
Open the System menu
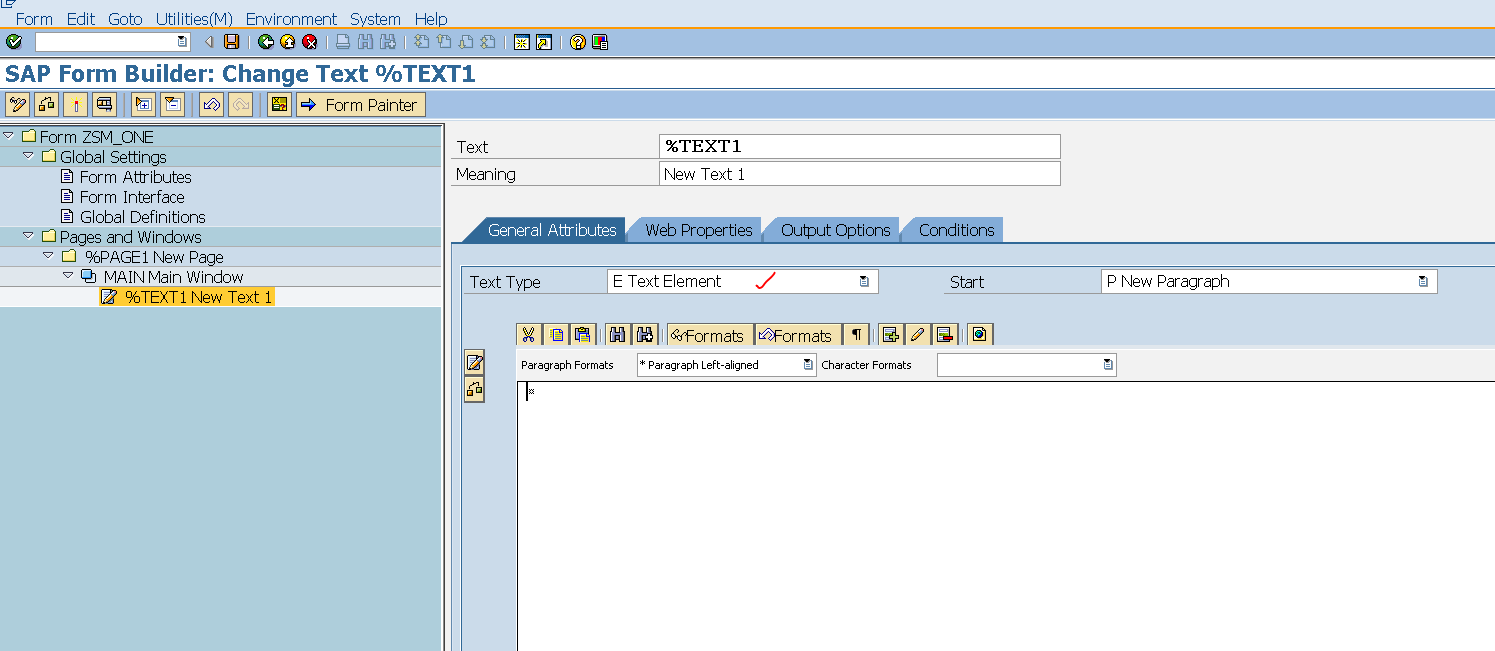[375, 19]
